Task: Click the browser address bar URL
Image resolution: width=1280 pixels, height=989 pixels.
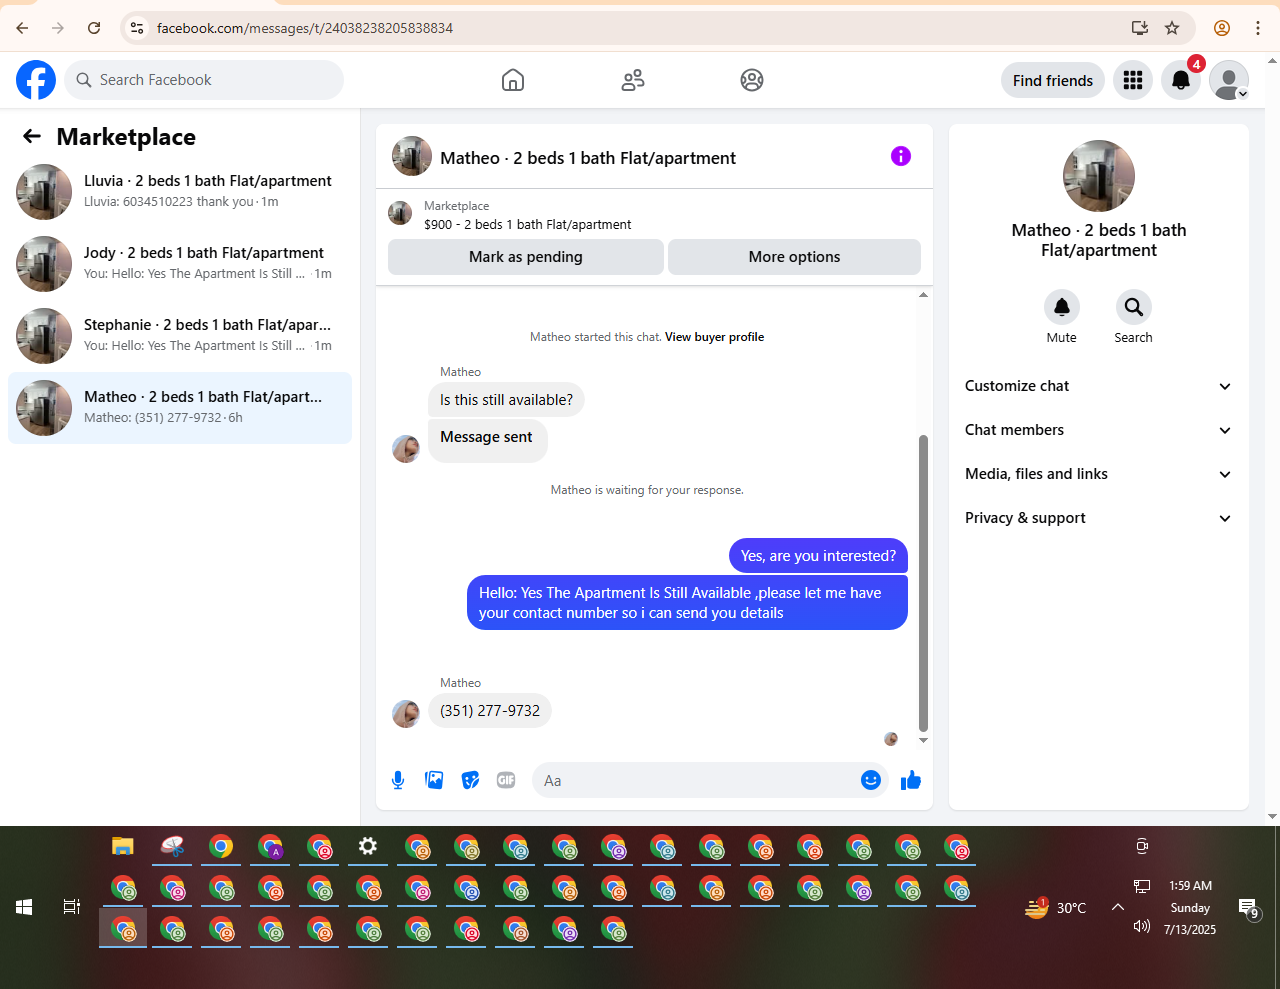Action: coord(305,28)
